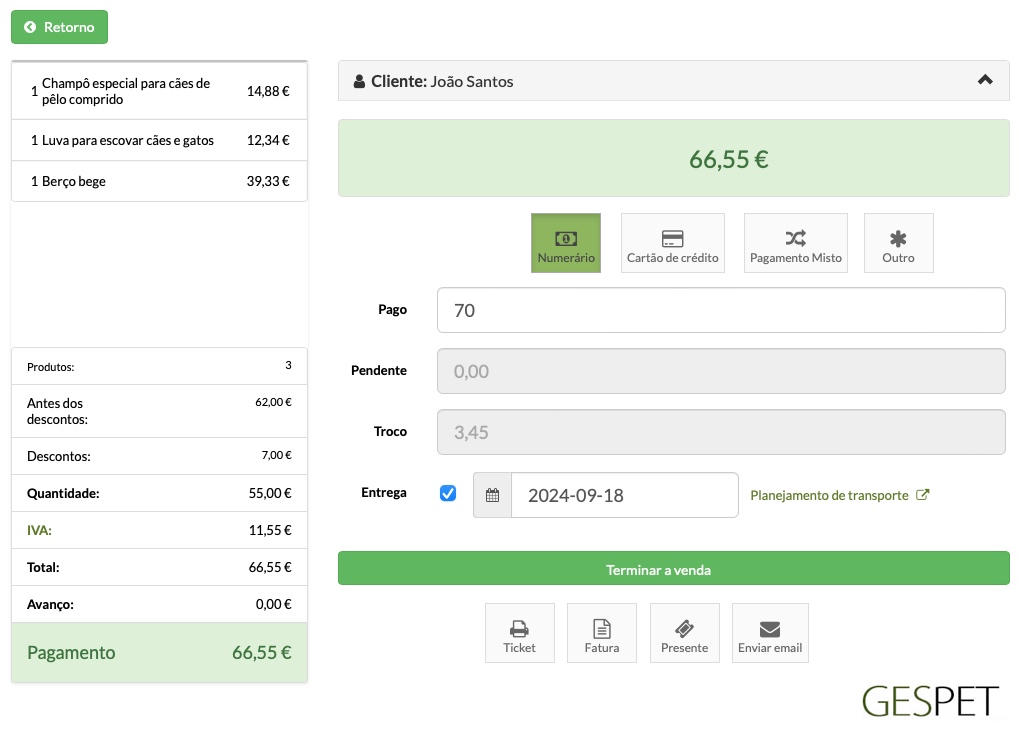Viewport: 1019px width, 730px height.
Task: Generate the Fatura invoice document
Action: pyautogui.click(x=602, y=633)
